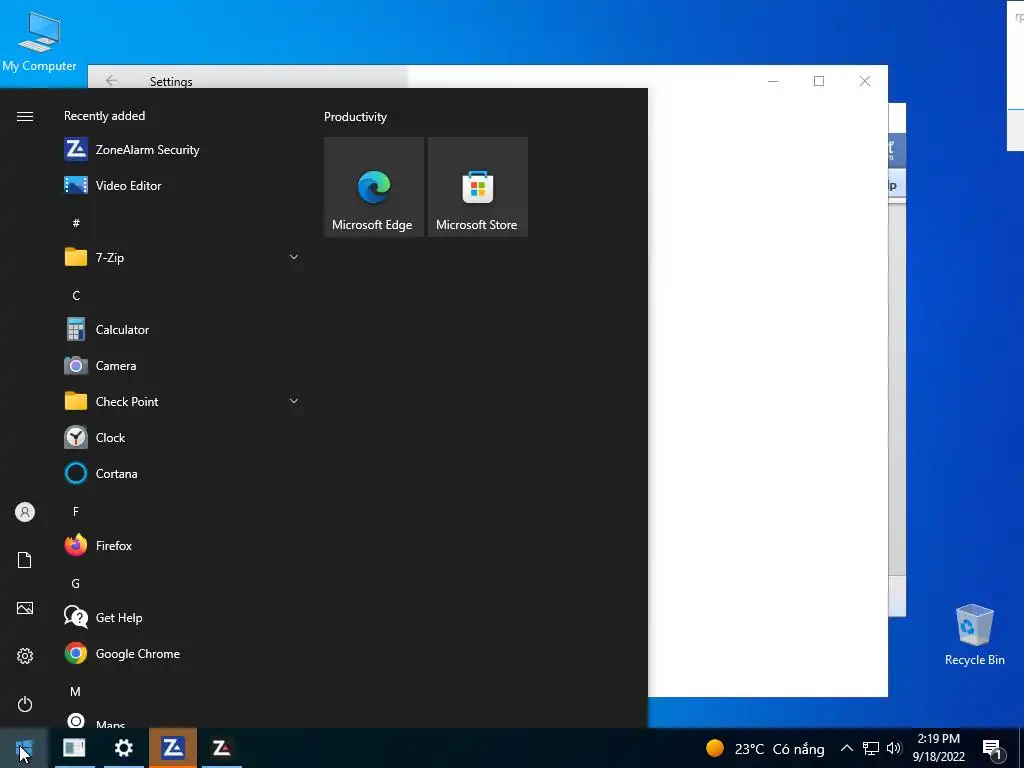The height and width of the screenshot is (768, 1024).
Task: Click the Check Point folder icon
Action: (x=76, y=401)
